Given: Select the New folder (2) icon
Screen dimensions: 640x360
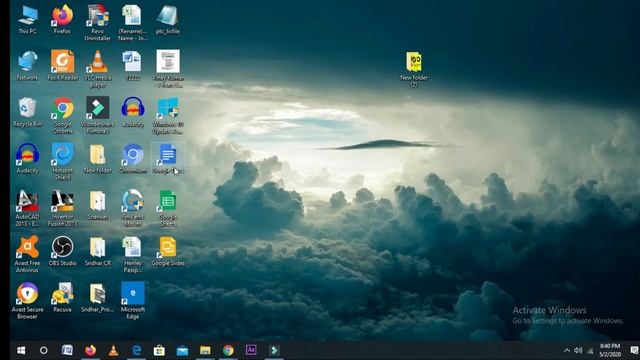Looking at the screenshot, I should 413,69.
